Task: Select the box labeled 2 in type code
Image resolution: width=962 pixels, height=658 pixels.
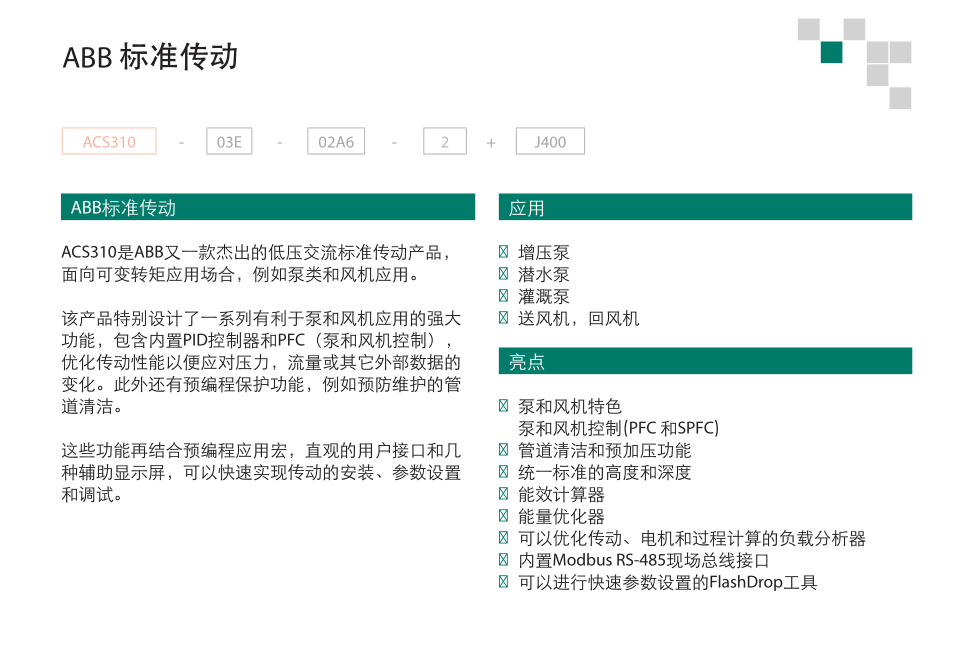Action: (445, 142)
